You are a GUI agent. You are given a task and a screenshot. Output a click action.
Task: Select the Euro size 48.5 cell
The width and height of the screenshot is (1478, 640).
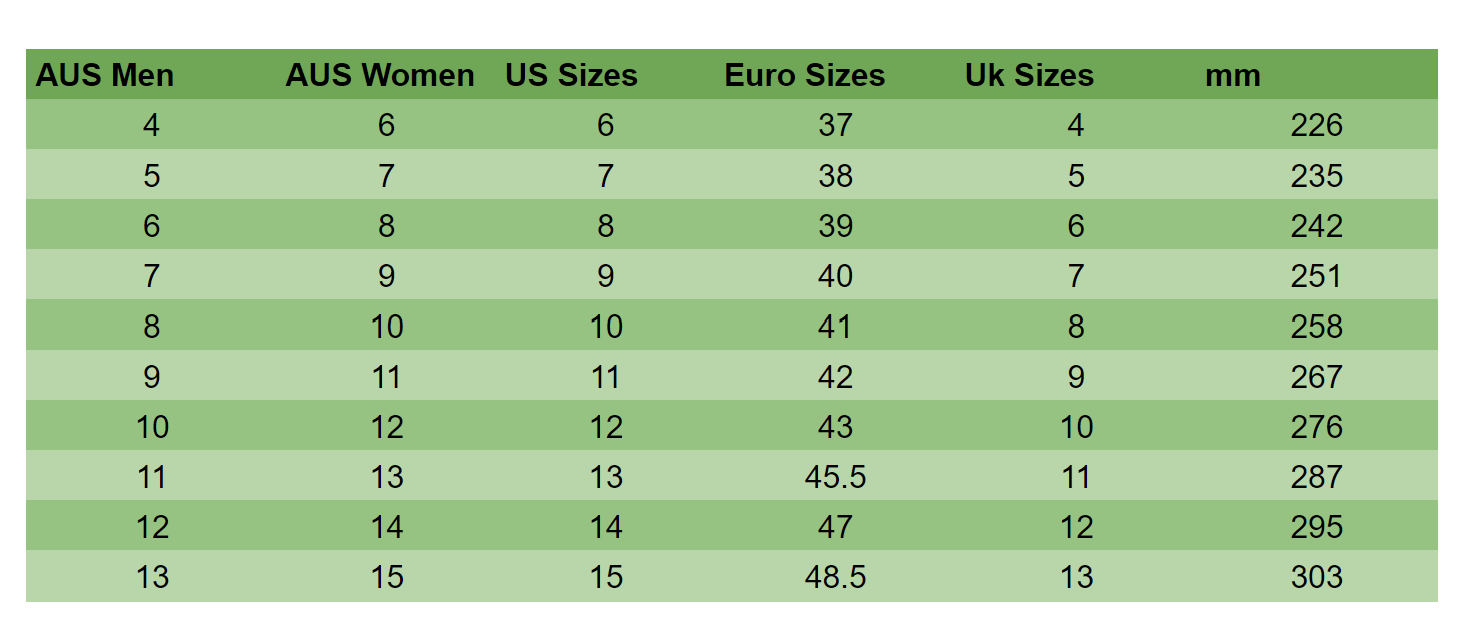coord(835,577)
